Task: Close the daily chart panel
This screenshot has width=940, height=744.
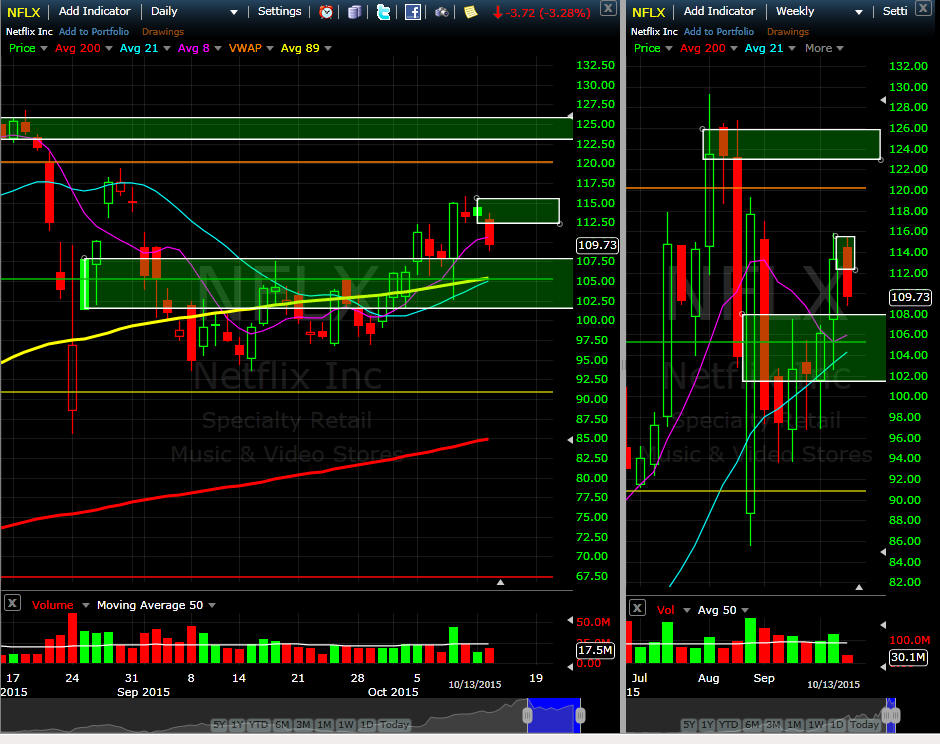Action: click(608, 8)
